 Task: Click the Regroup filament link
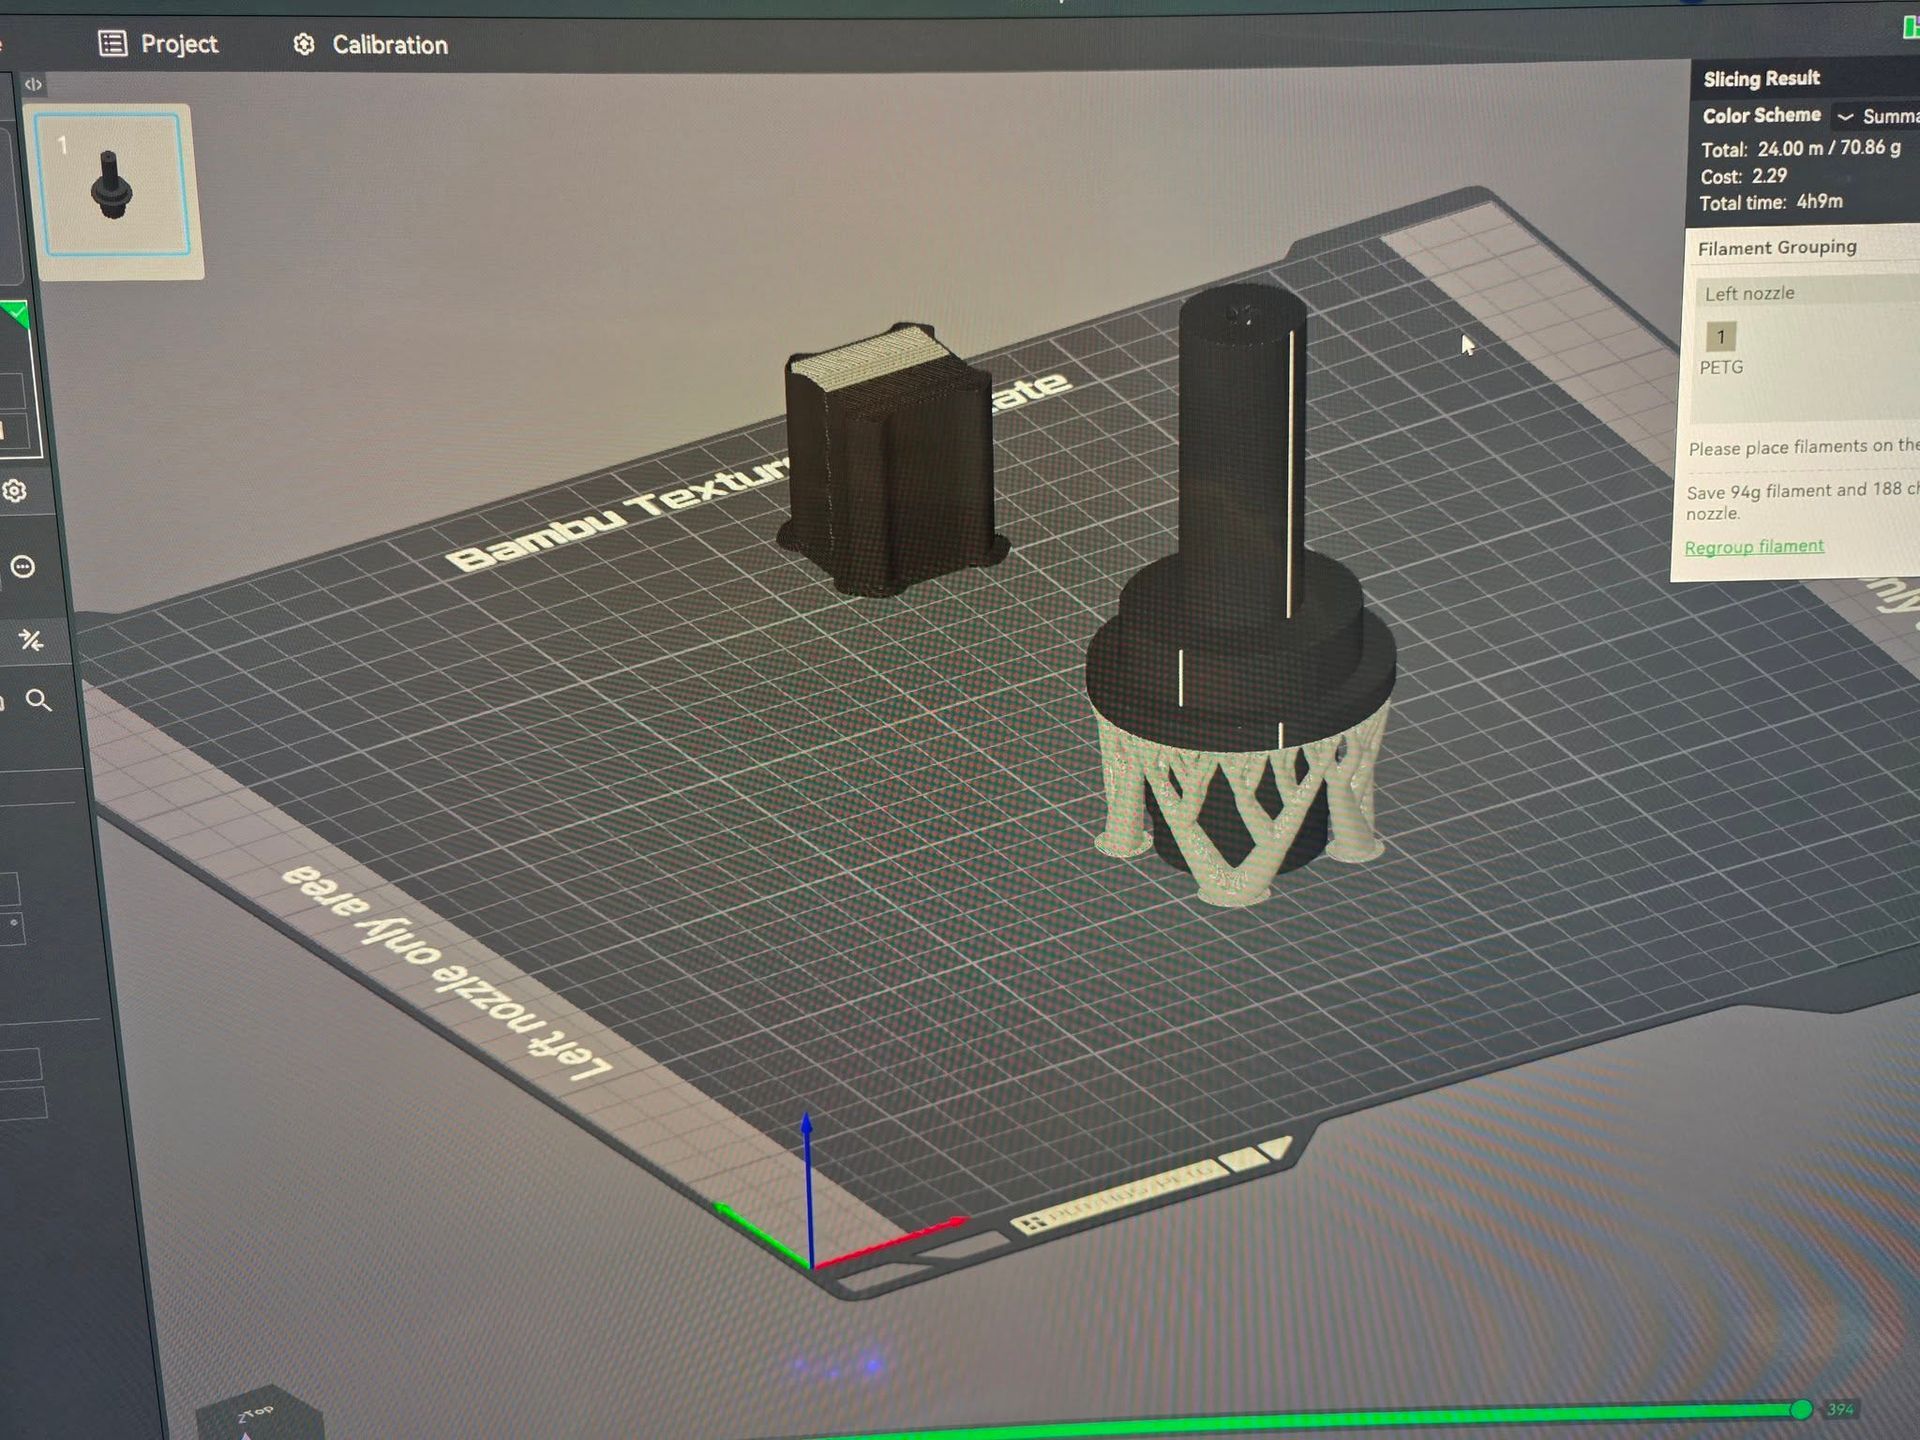pos(1754,546)
